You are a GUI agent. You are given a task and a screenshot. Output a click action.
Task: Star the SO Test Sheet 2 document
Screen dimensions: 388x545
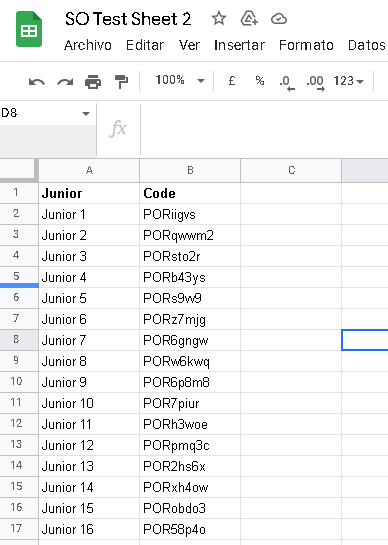pos(219,18)
